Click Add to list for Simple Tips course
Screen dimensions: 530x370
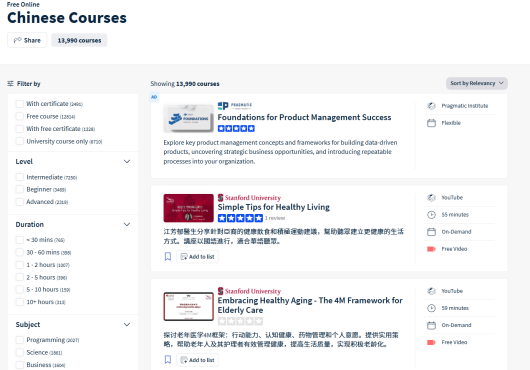(197, 256)
